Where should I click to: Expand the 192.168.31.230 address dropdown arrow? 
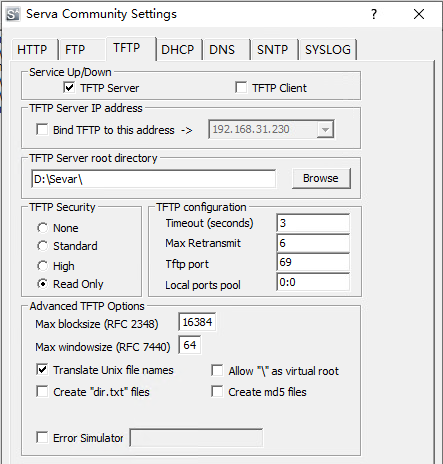coord(325,129)
